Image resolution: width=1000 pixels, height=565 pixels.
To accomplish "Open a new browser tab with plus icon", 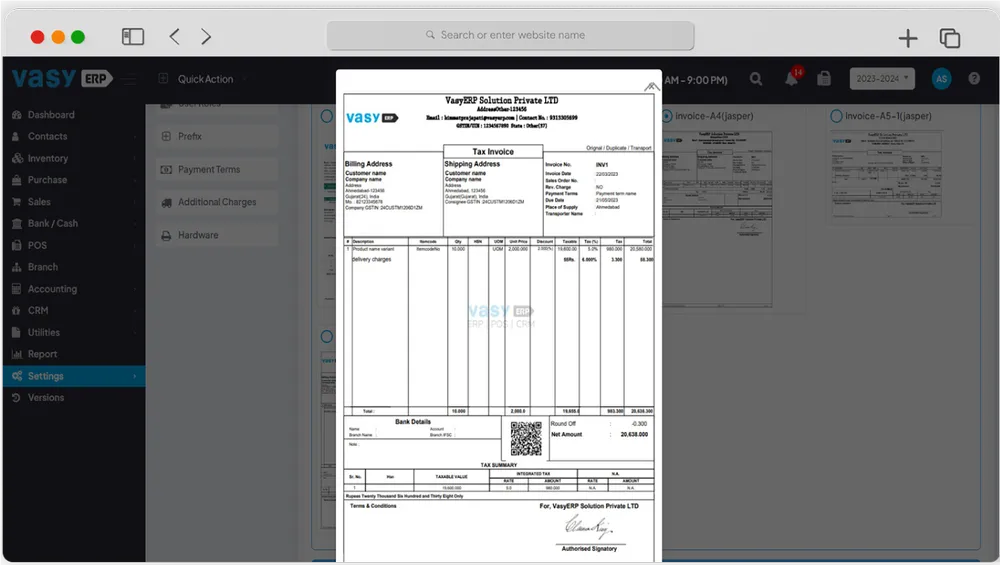I will [x=908, y=38].
